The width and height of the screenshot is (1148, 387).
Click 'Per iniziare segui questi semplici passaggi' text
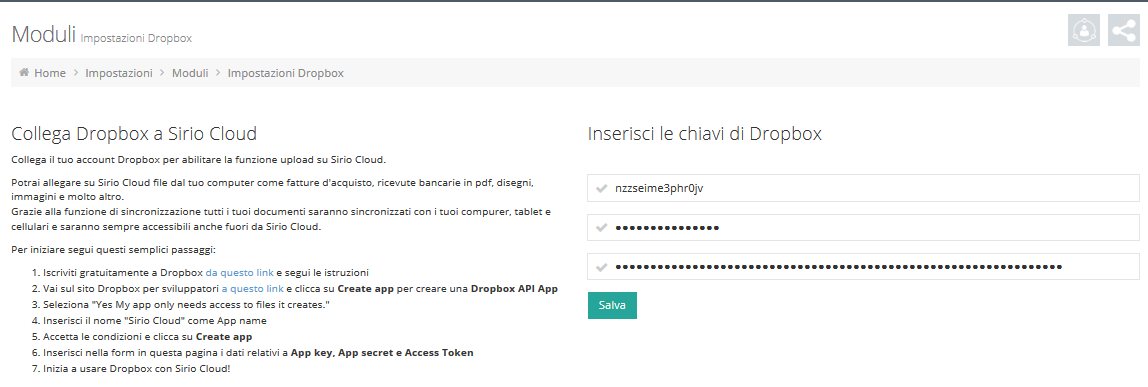pos(113,250)
